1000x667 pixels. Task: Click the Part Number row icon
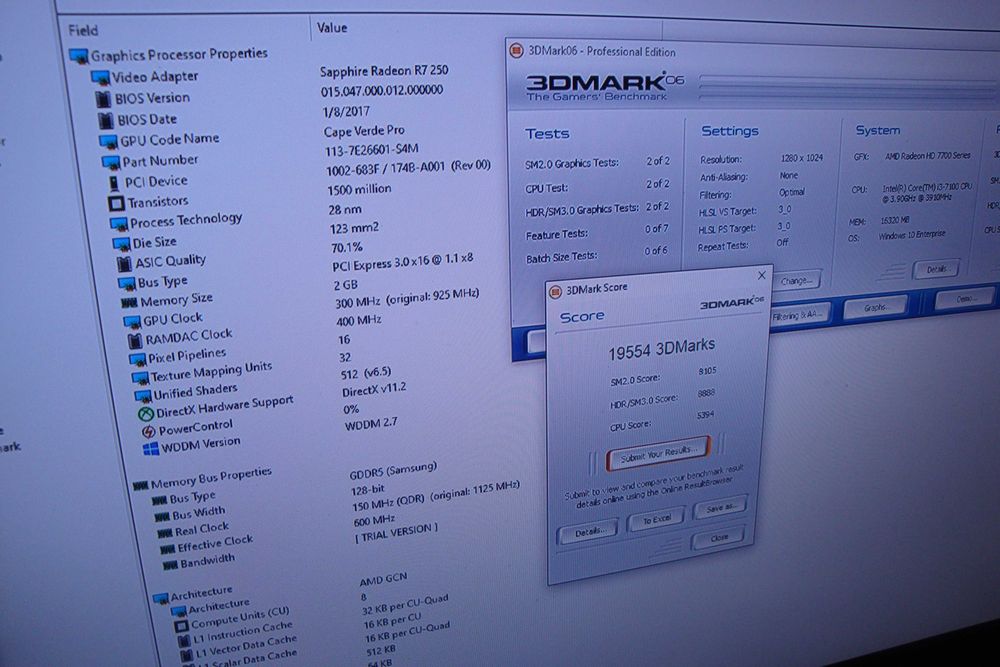pyautogui.click(x=111, y=163)
